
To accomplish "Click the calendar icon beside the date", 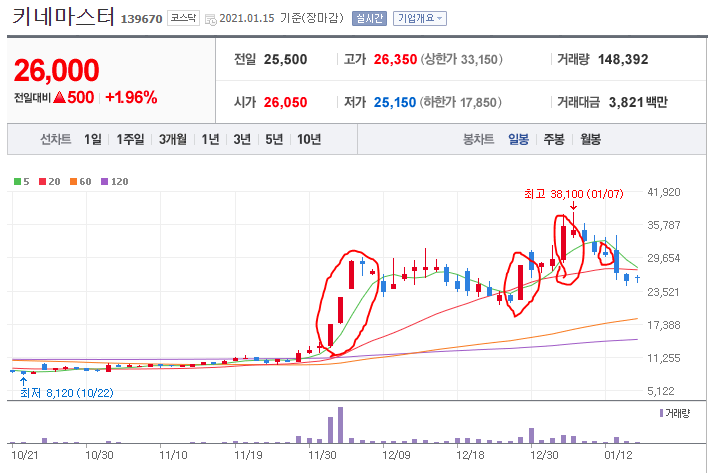I will pyautogui.click(x=210, y=19).
